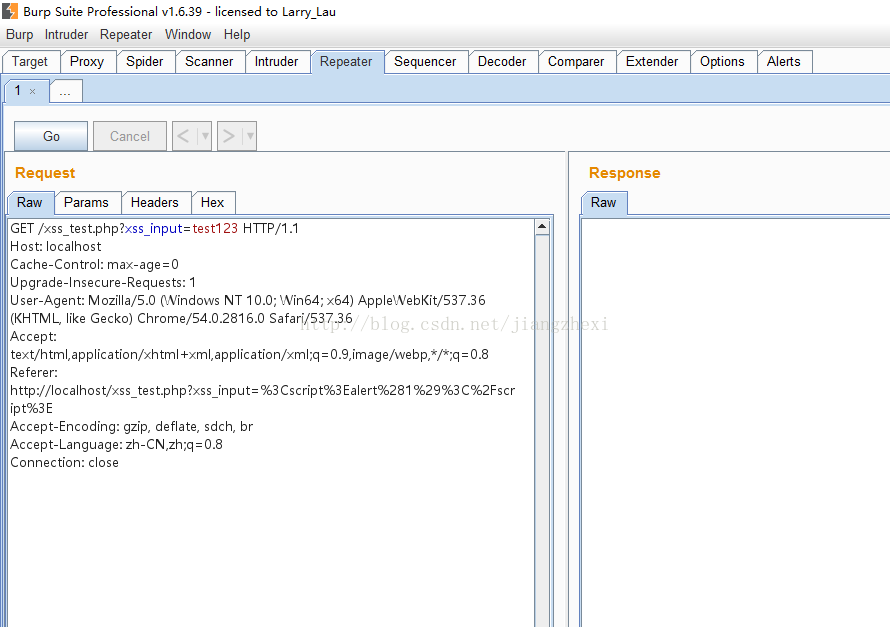Click inside the Response raw text area
Viewport: 890px width, 627px height.
coord(736,422)
